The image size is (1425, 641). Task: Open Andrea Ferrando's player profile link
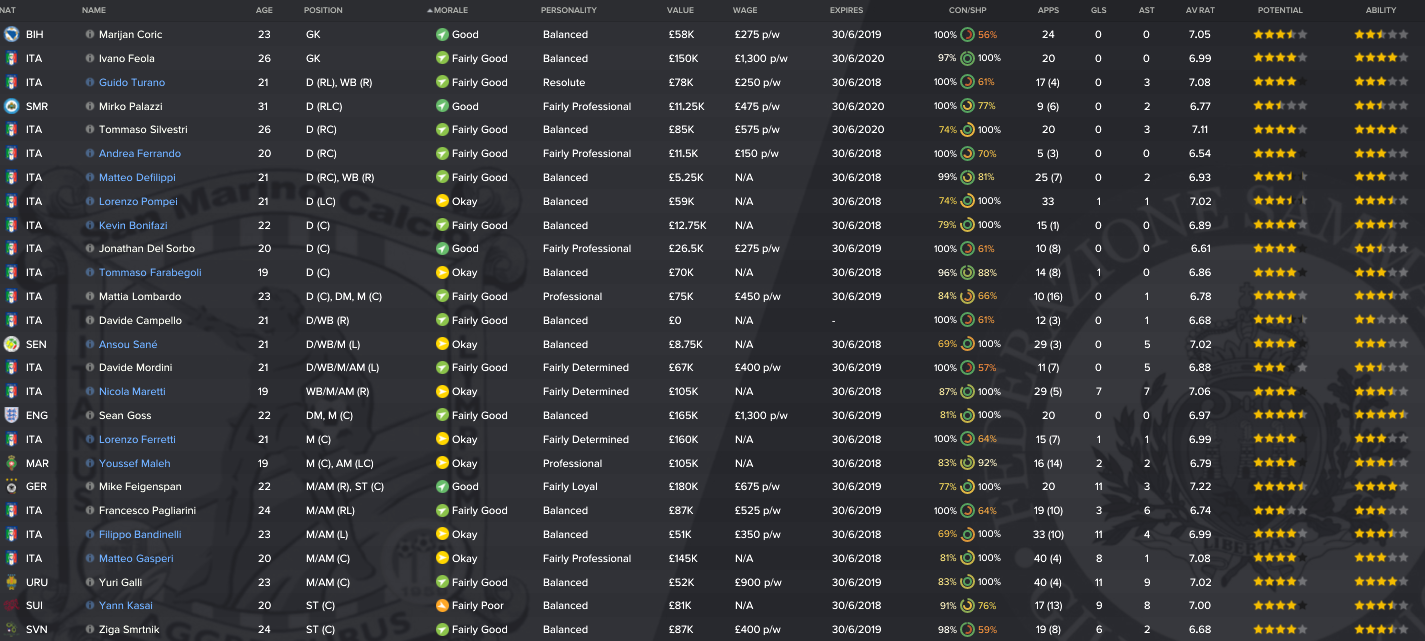click(140, 154)
